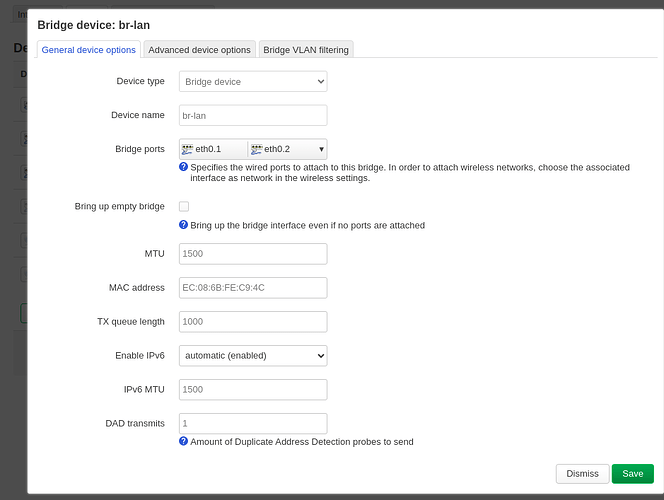Toggle the Bring up empty bridge checkbox
Screen dimensions: 664x500
(184, 206)
